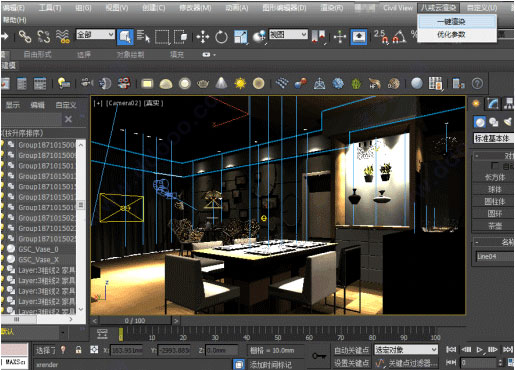Click the time slider 0 / 100
The image size is (515, 370).
tap(135, 321)
